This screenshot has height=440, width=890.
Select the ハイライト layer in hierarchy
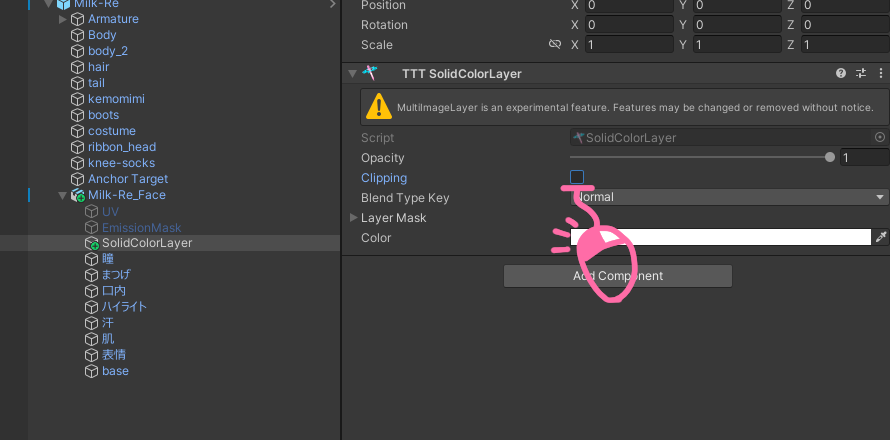tap(124, 307)
